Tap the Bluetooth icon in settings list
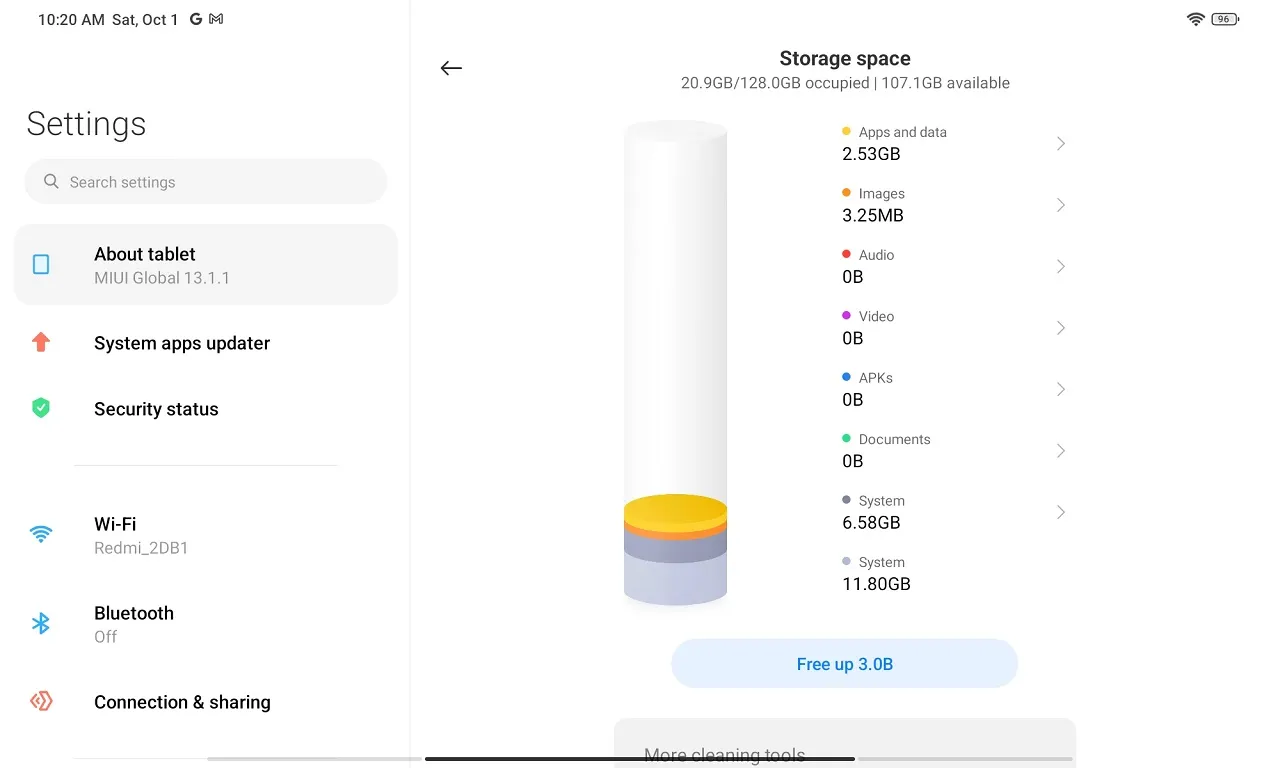The width and height of the screenshot is (1280, 768). [x=41, y=624]
